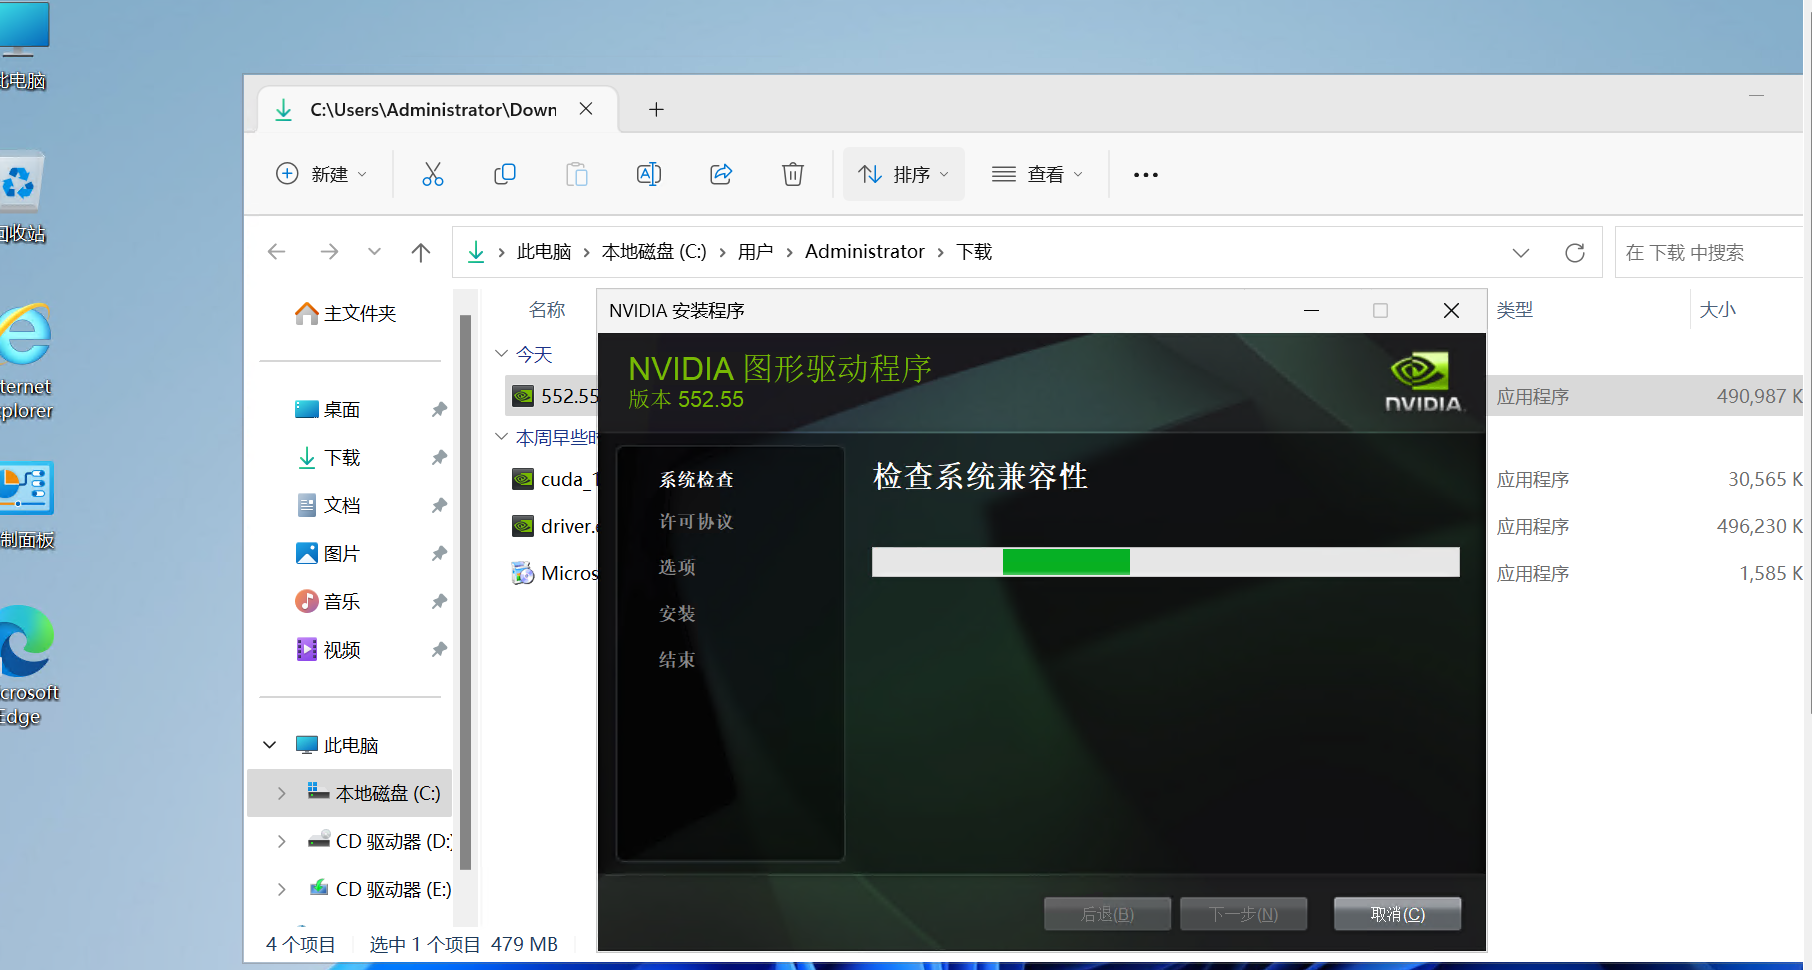The height and width of the screenshot is (970, 1812).
Task: Open the three-dot See more menu
Action: (x=1146, y=175)
